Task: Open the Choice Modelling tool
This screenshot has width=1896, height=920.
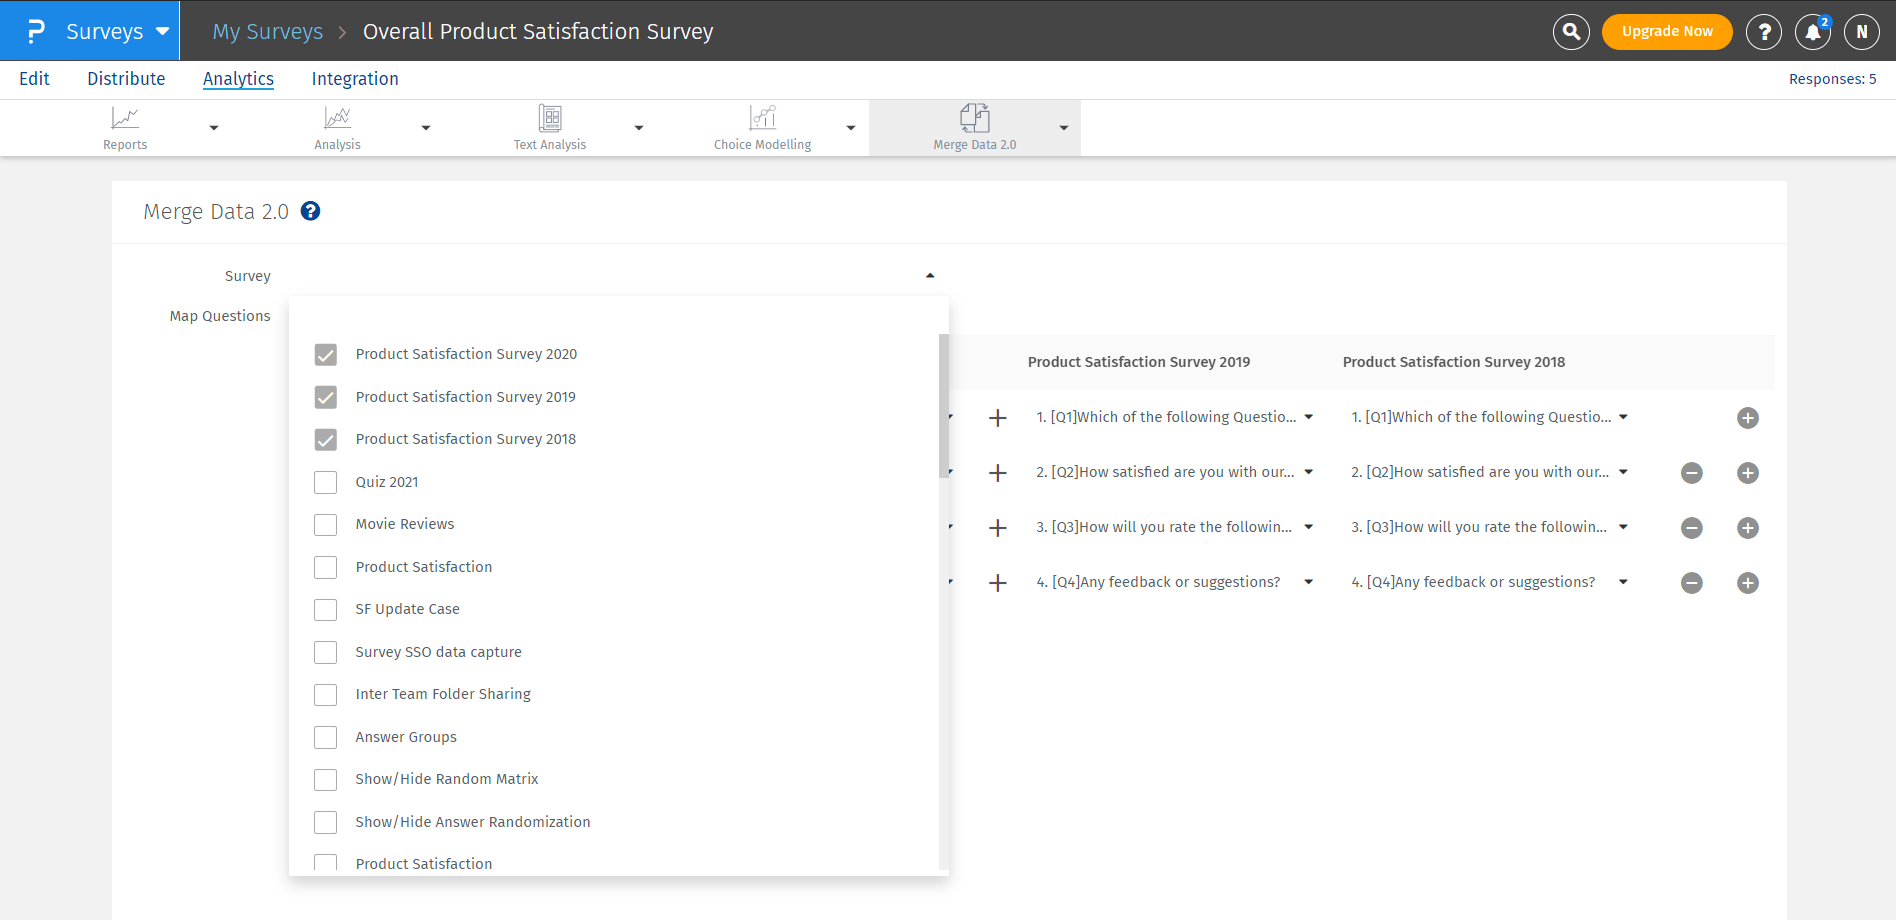Action: 762,127
